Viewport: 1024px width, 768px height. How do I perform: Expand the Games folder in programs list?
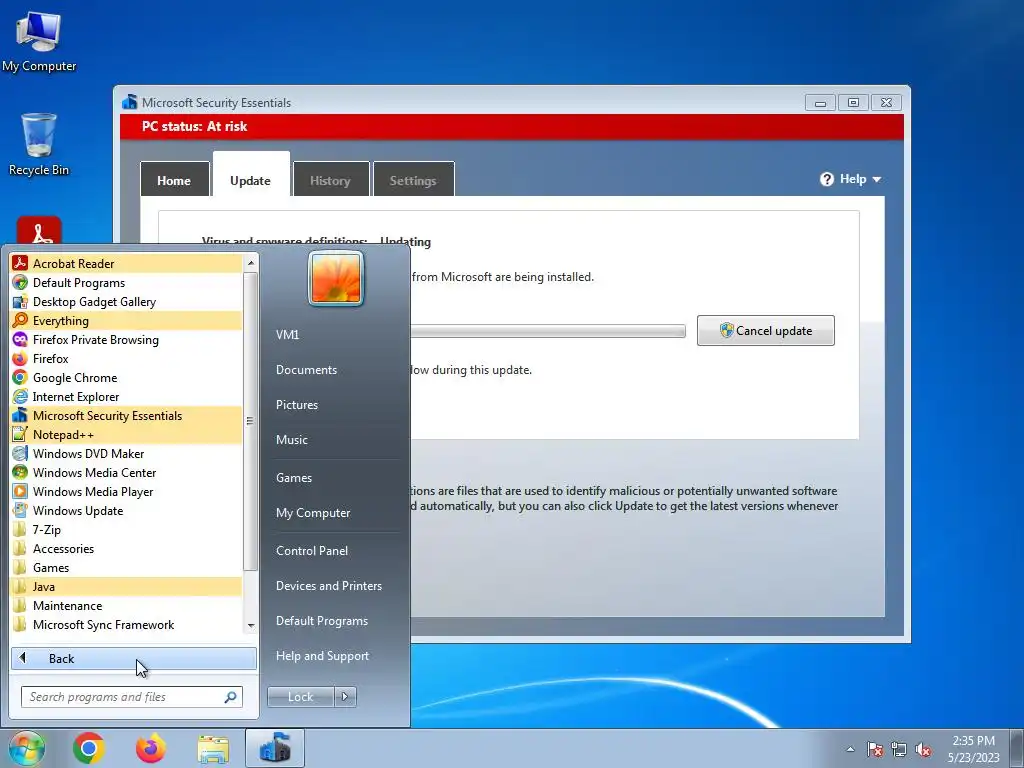(x=127, y=568)
